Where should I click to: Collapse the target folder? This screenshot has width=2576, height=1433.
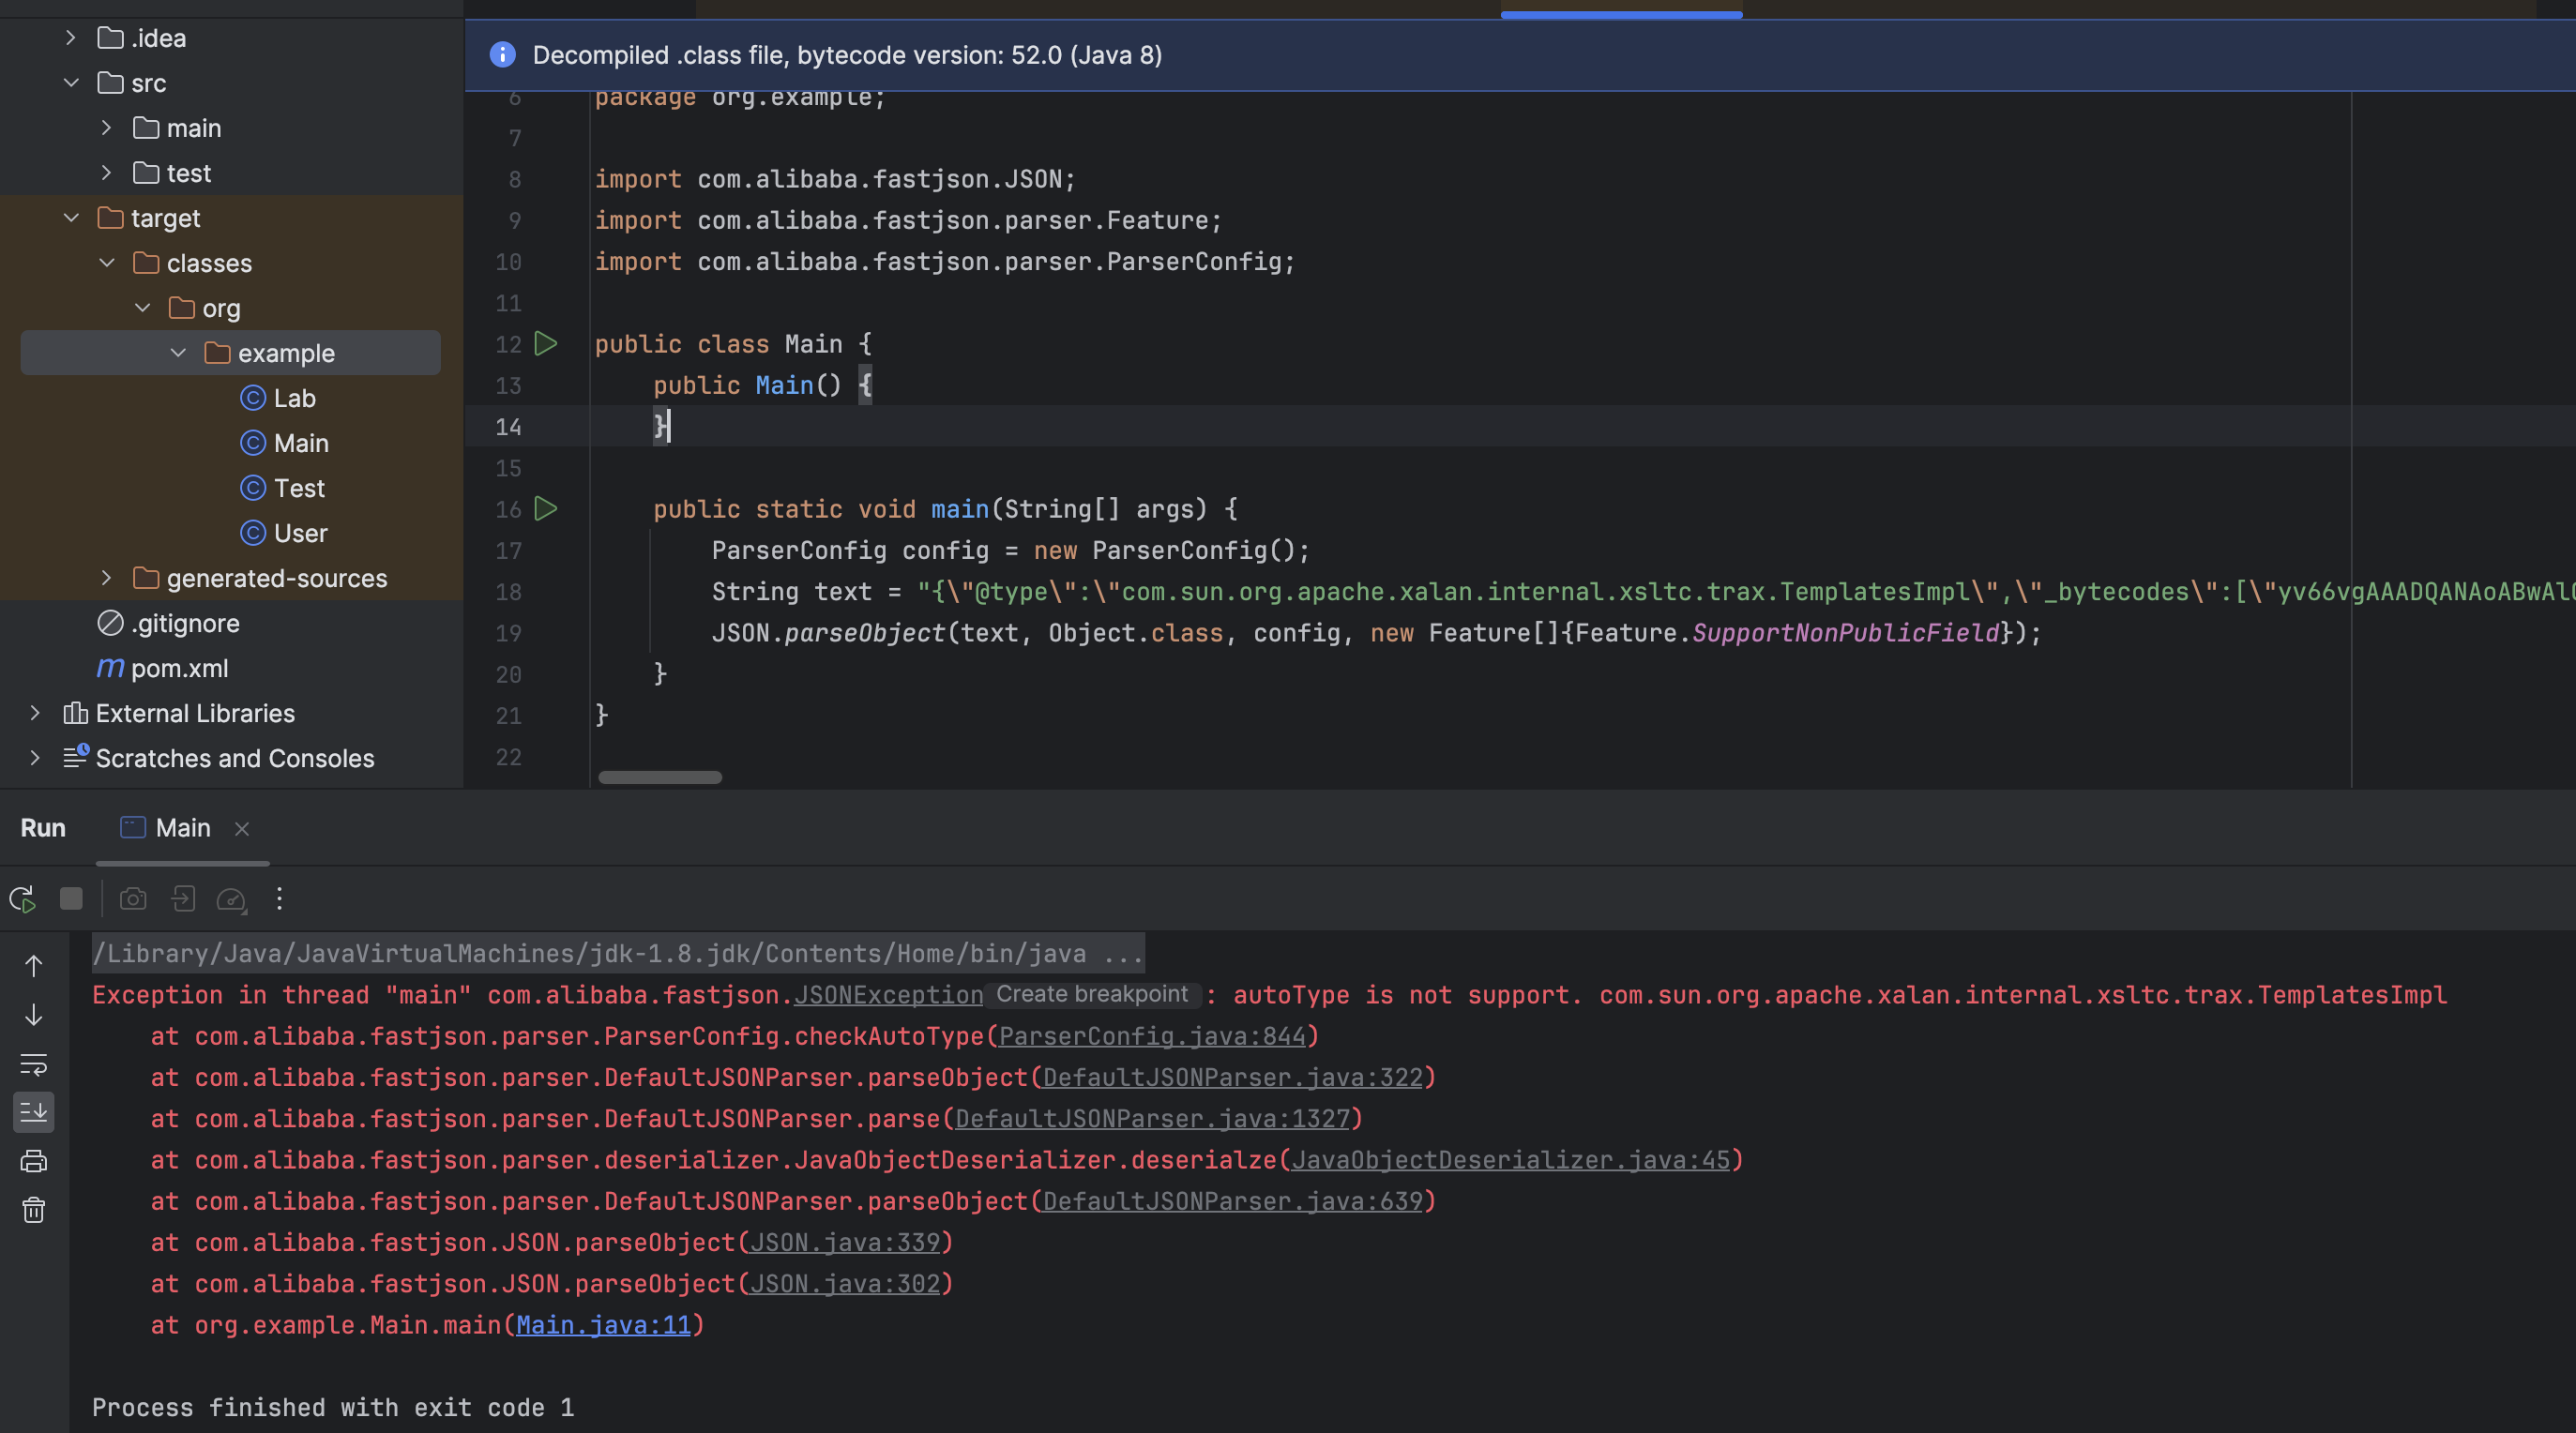71,218
